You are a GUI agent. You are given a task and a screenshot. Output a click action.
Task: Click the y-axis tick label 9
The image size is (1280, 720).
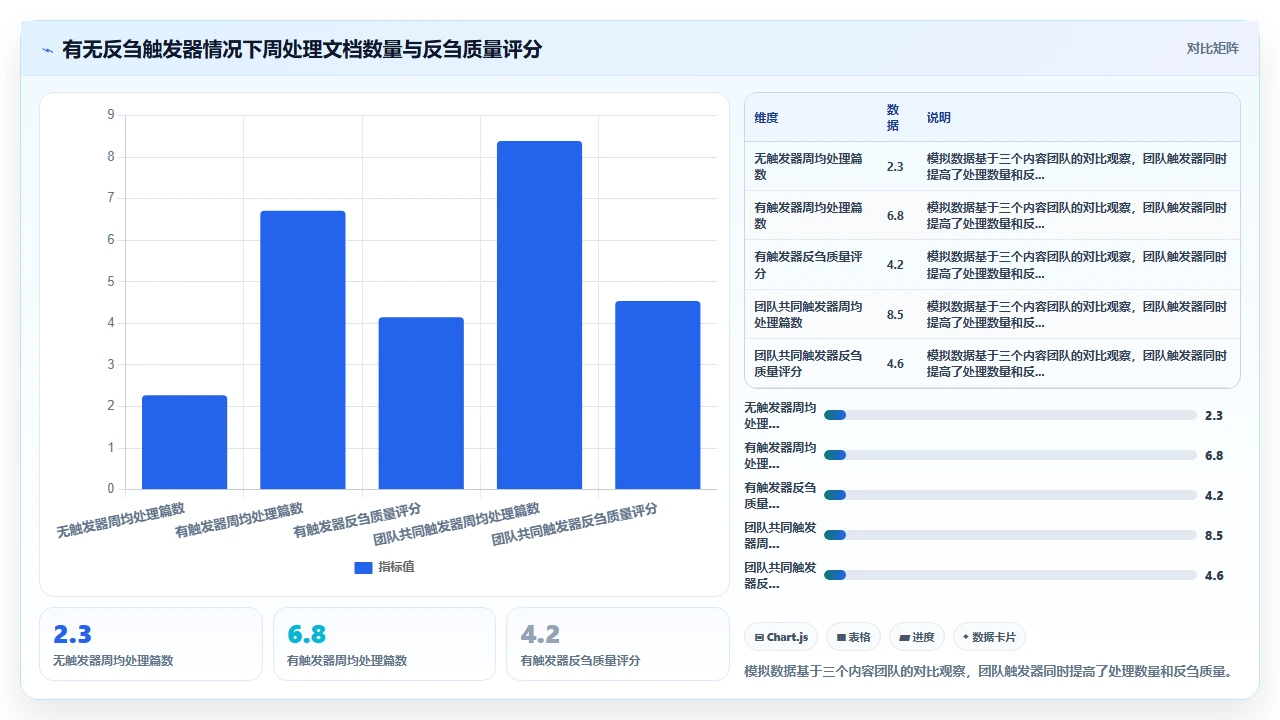tap(111, 115)
